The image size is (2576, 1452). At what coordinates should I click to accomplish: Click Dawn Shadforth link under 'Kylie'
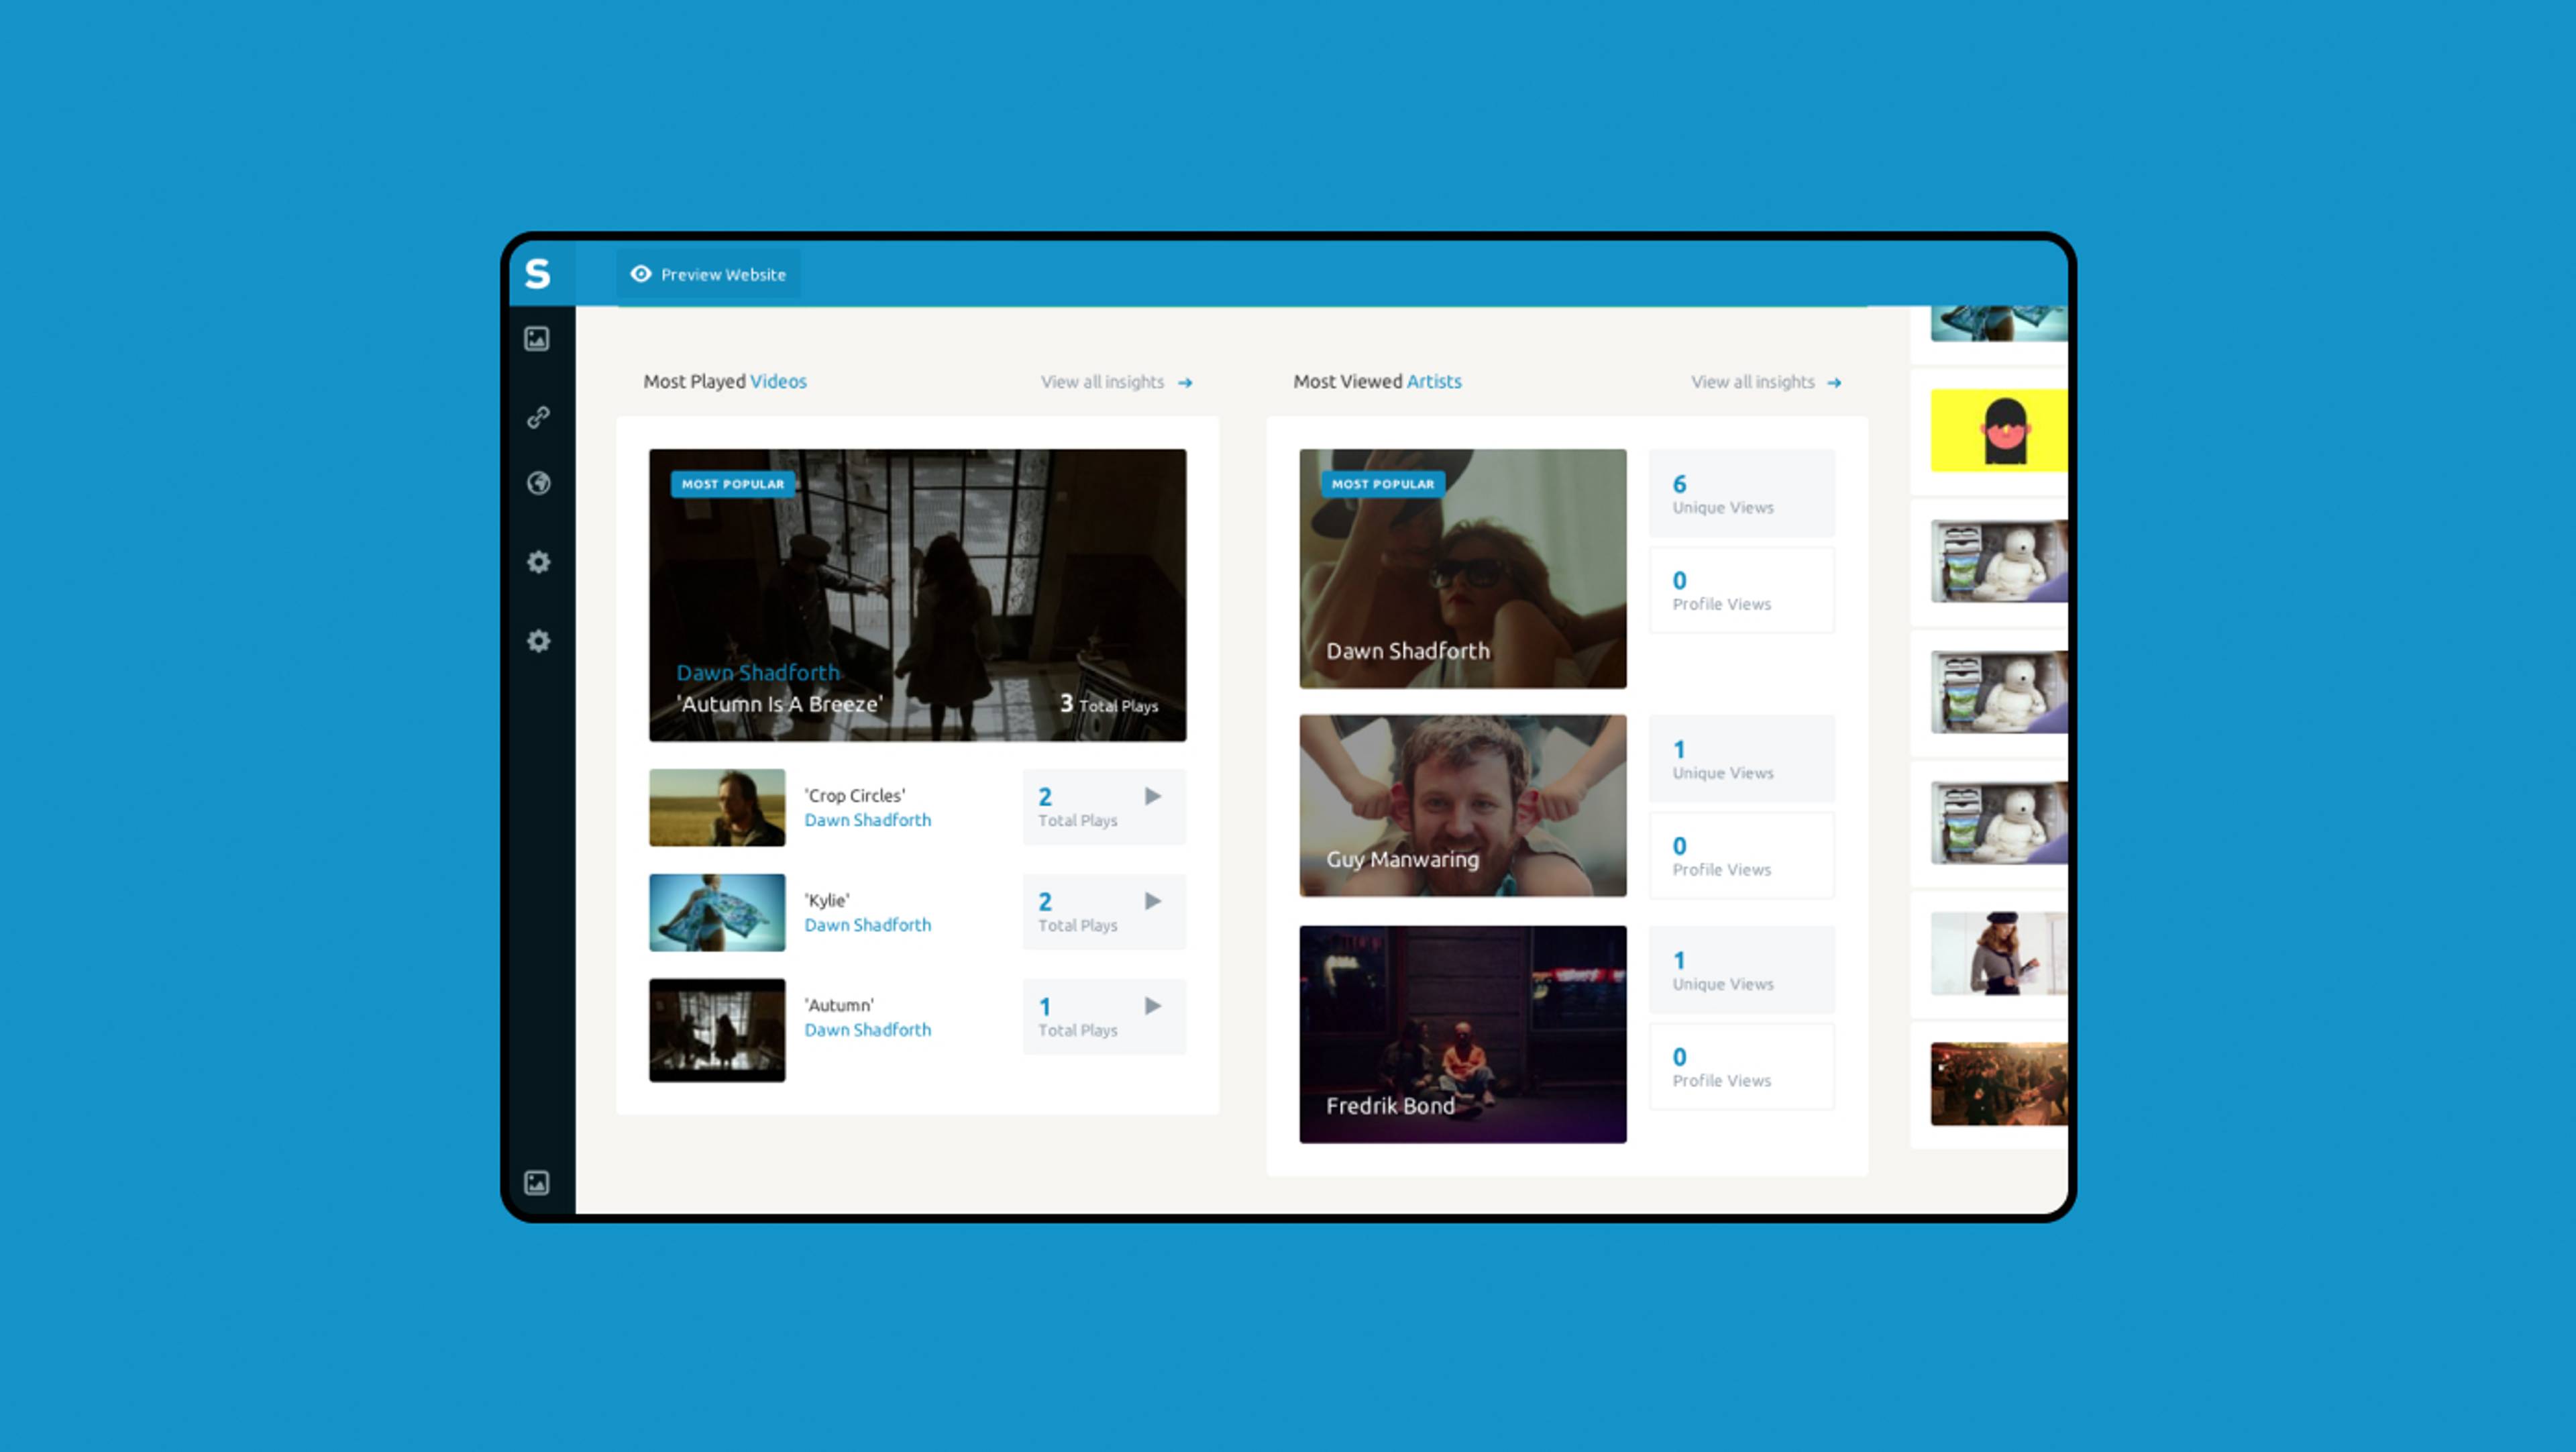[867, 925]
